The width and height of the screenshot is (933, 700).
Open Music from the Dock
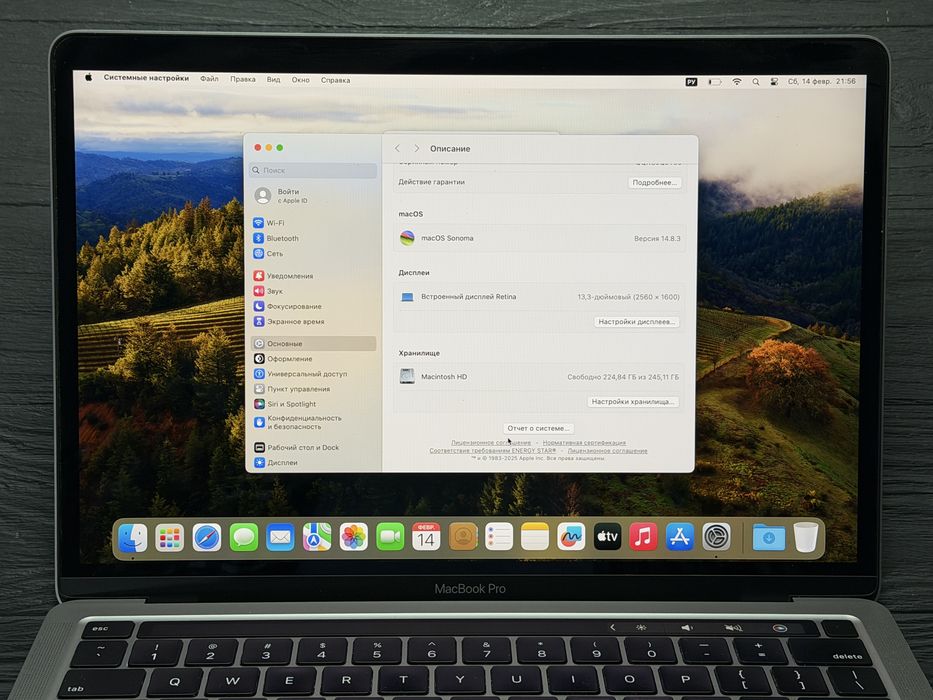pyautogui.click(x=643, y=537)
